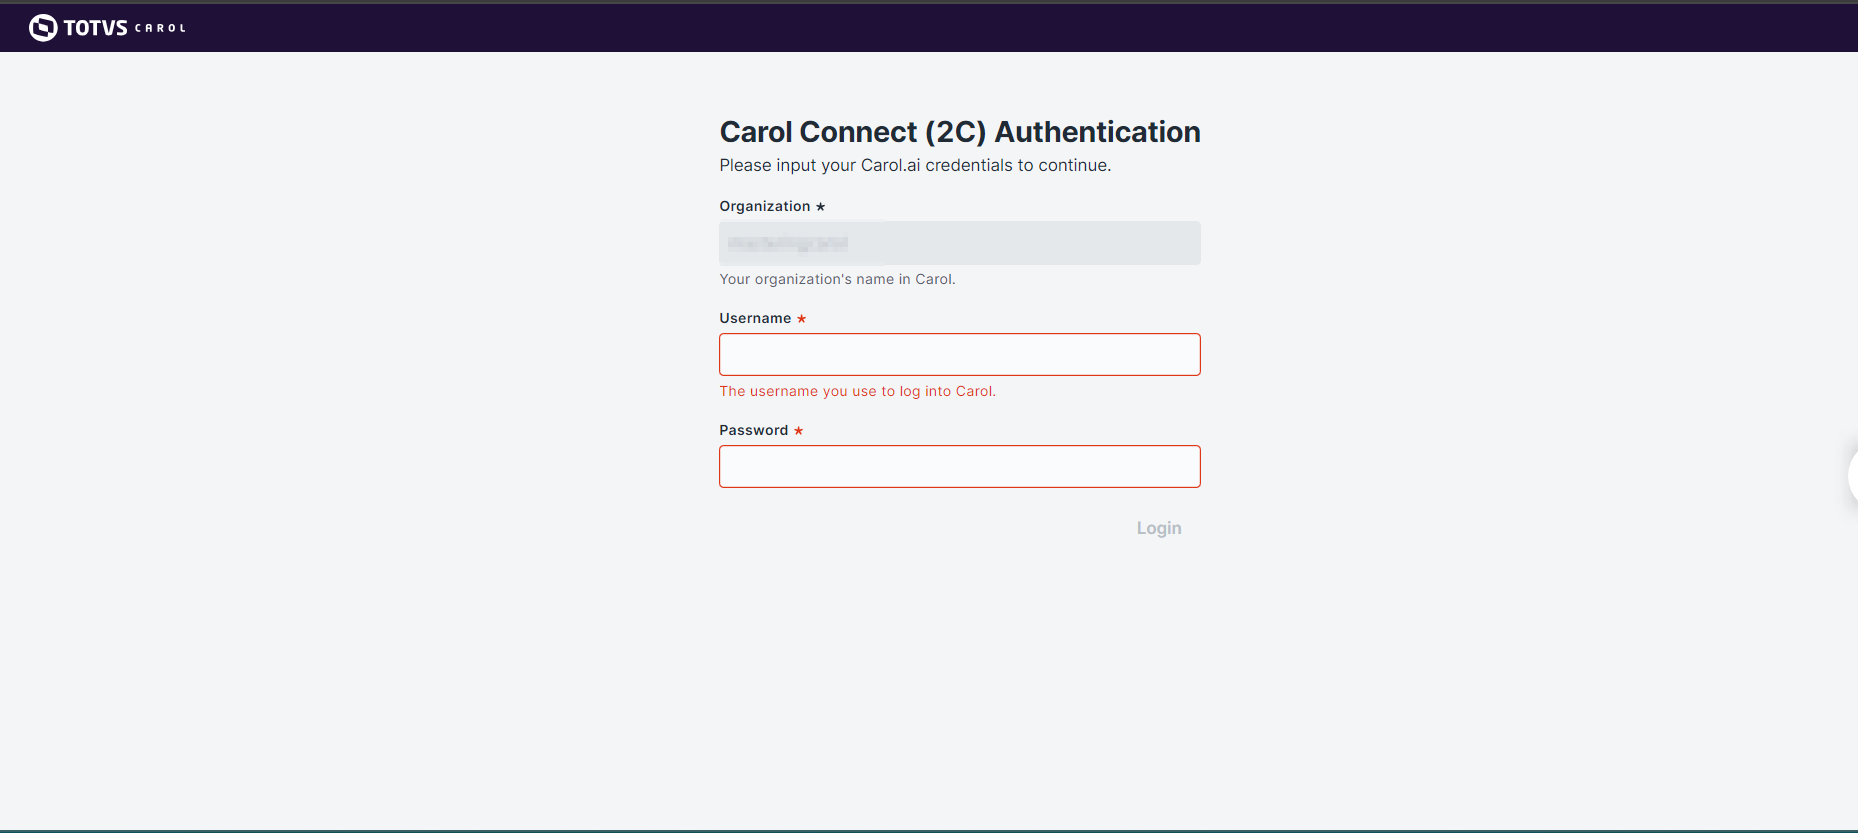
Task: Click the teal bar at the page bottom
Action: click(x=929, y=830)
